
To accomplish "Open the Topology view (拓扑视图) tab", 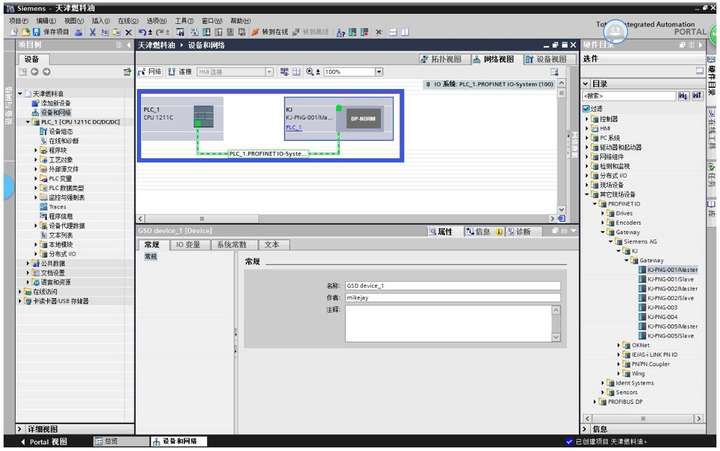I will click(441, 59).
